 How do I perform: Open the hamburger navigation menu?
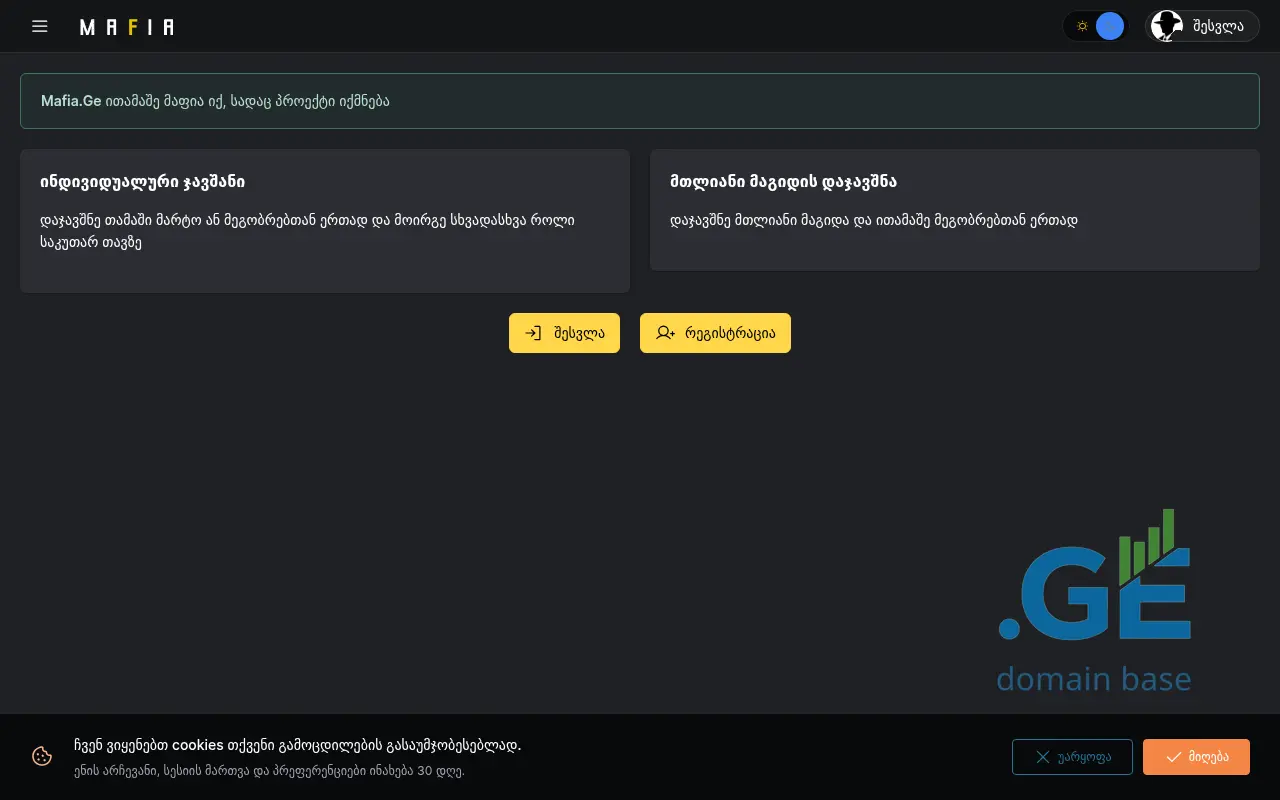(x=40, y=26)
